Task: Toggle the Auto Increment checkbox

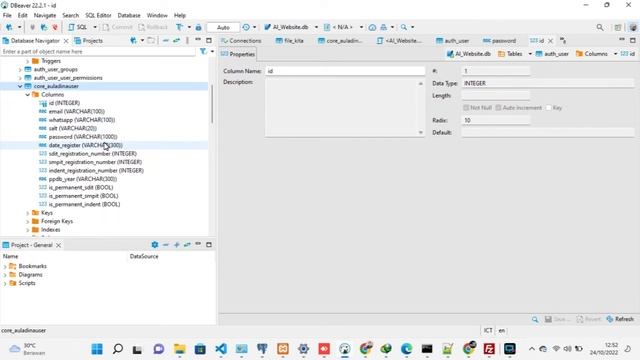Action: 498,108
